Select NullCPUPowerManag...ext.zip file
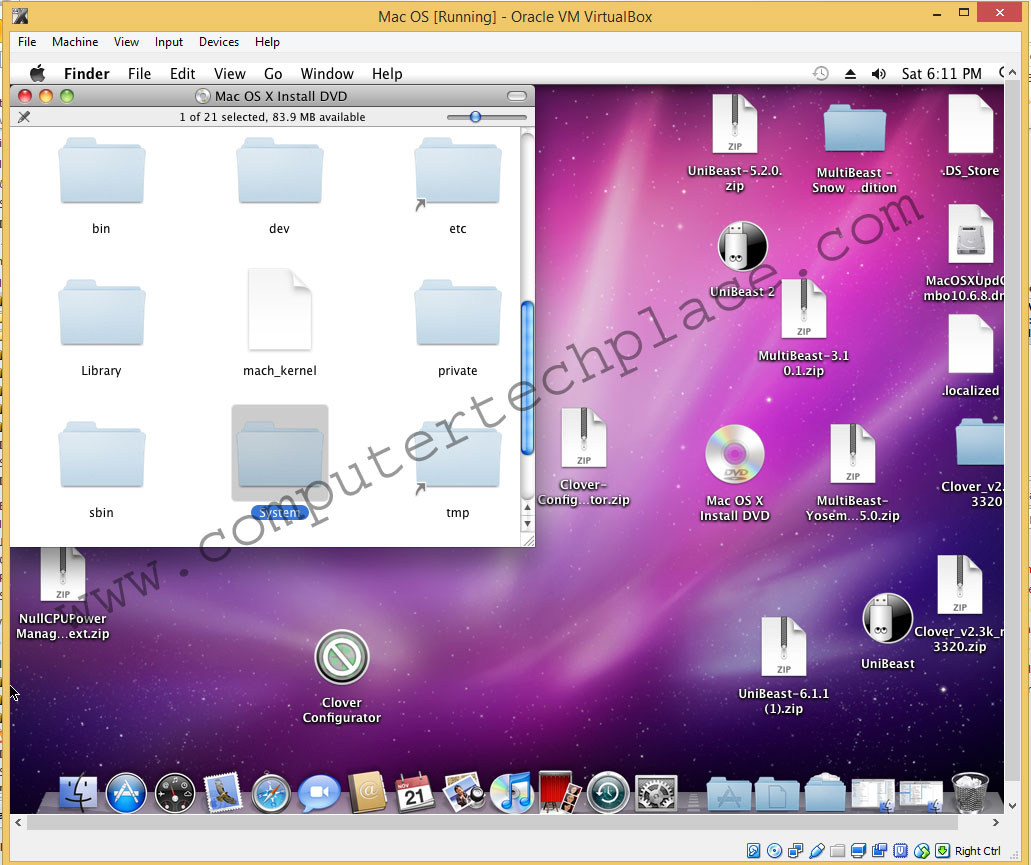Image resolution: width=1031 pixels, height=865 pixels. (x=62, y=574)
